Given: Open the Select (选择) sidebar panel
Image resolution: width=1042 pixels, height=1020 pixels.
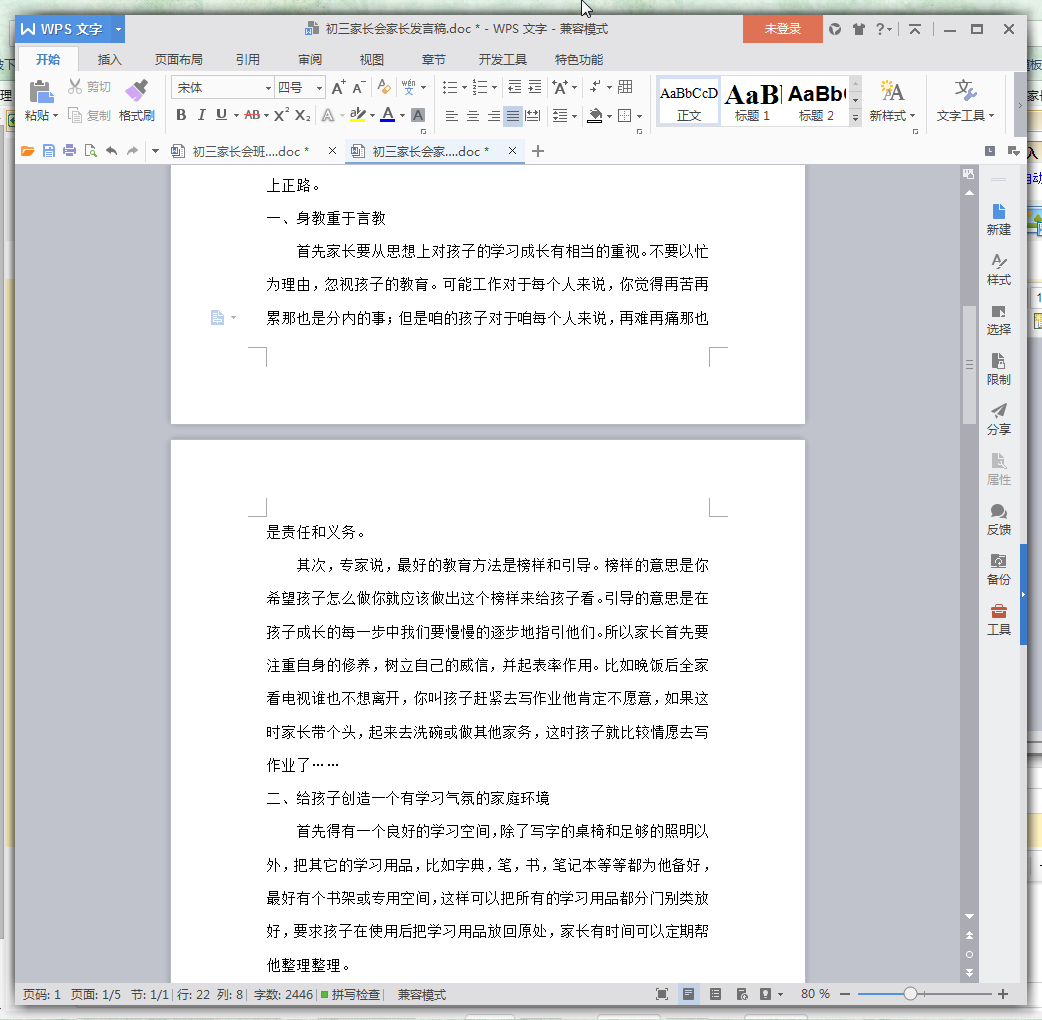Looking at the screenshot, I should coord(999,320).
